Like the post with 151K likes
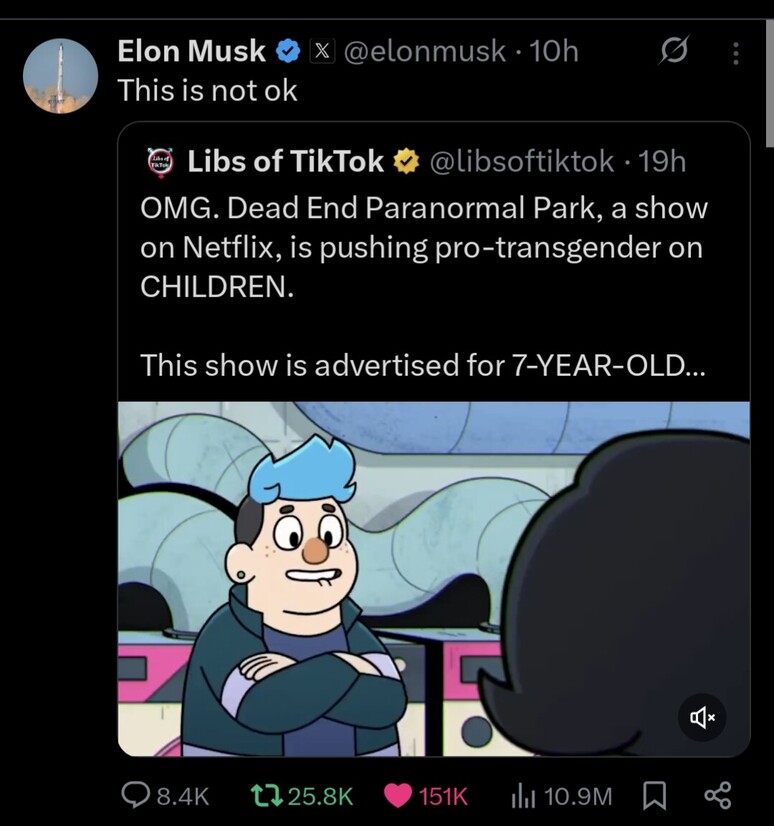Image resolution: width=774 pixels, height=826 pixels. [x=398, y=795]
